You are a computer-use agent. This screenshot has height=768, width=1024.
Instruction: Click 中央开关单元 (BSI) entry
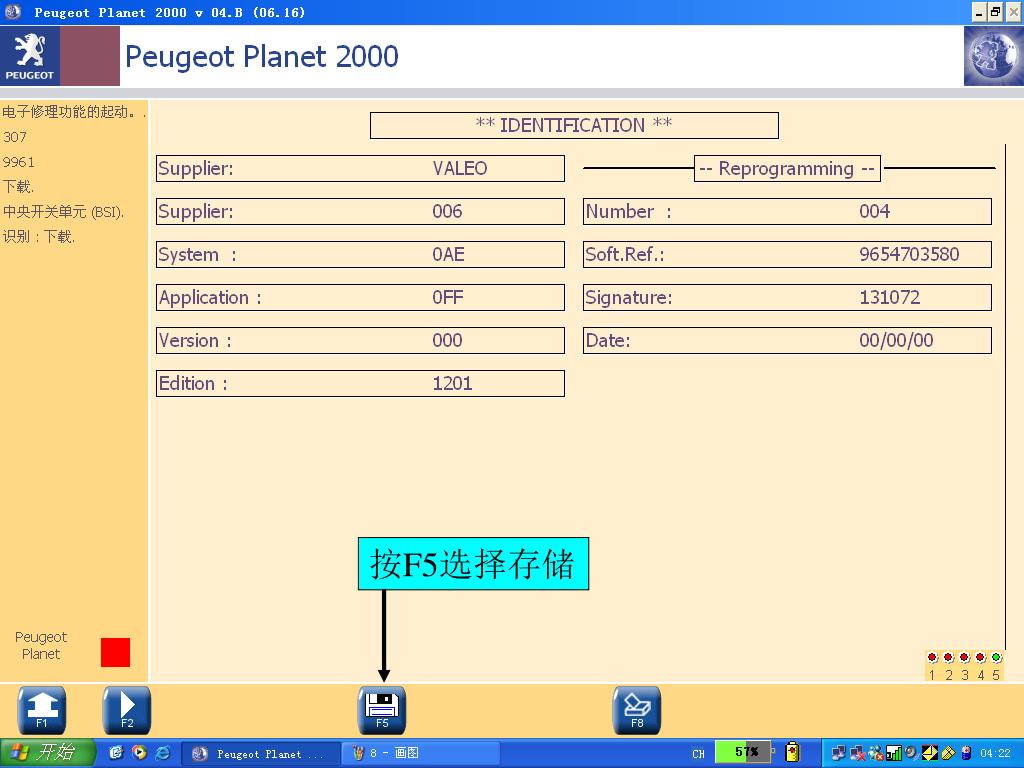pyautogui.click(x=63, y=212)
